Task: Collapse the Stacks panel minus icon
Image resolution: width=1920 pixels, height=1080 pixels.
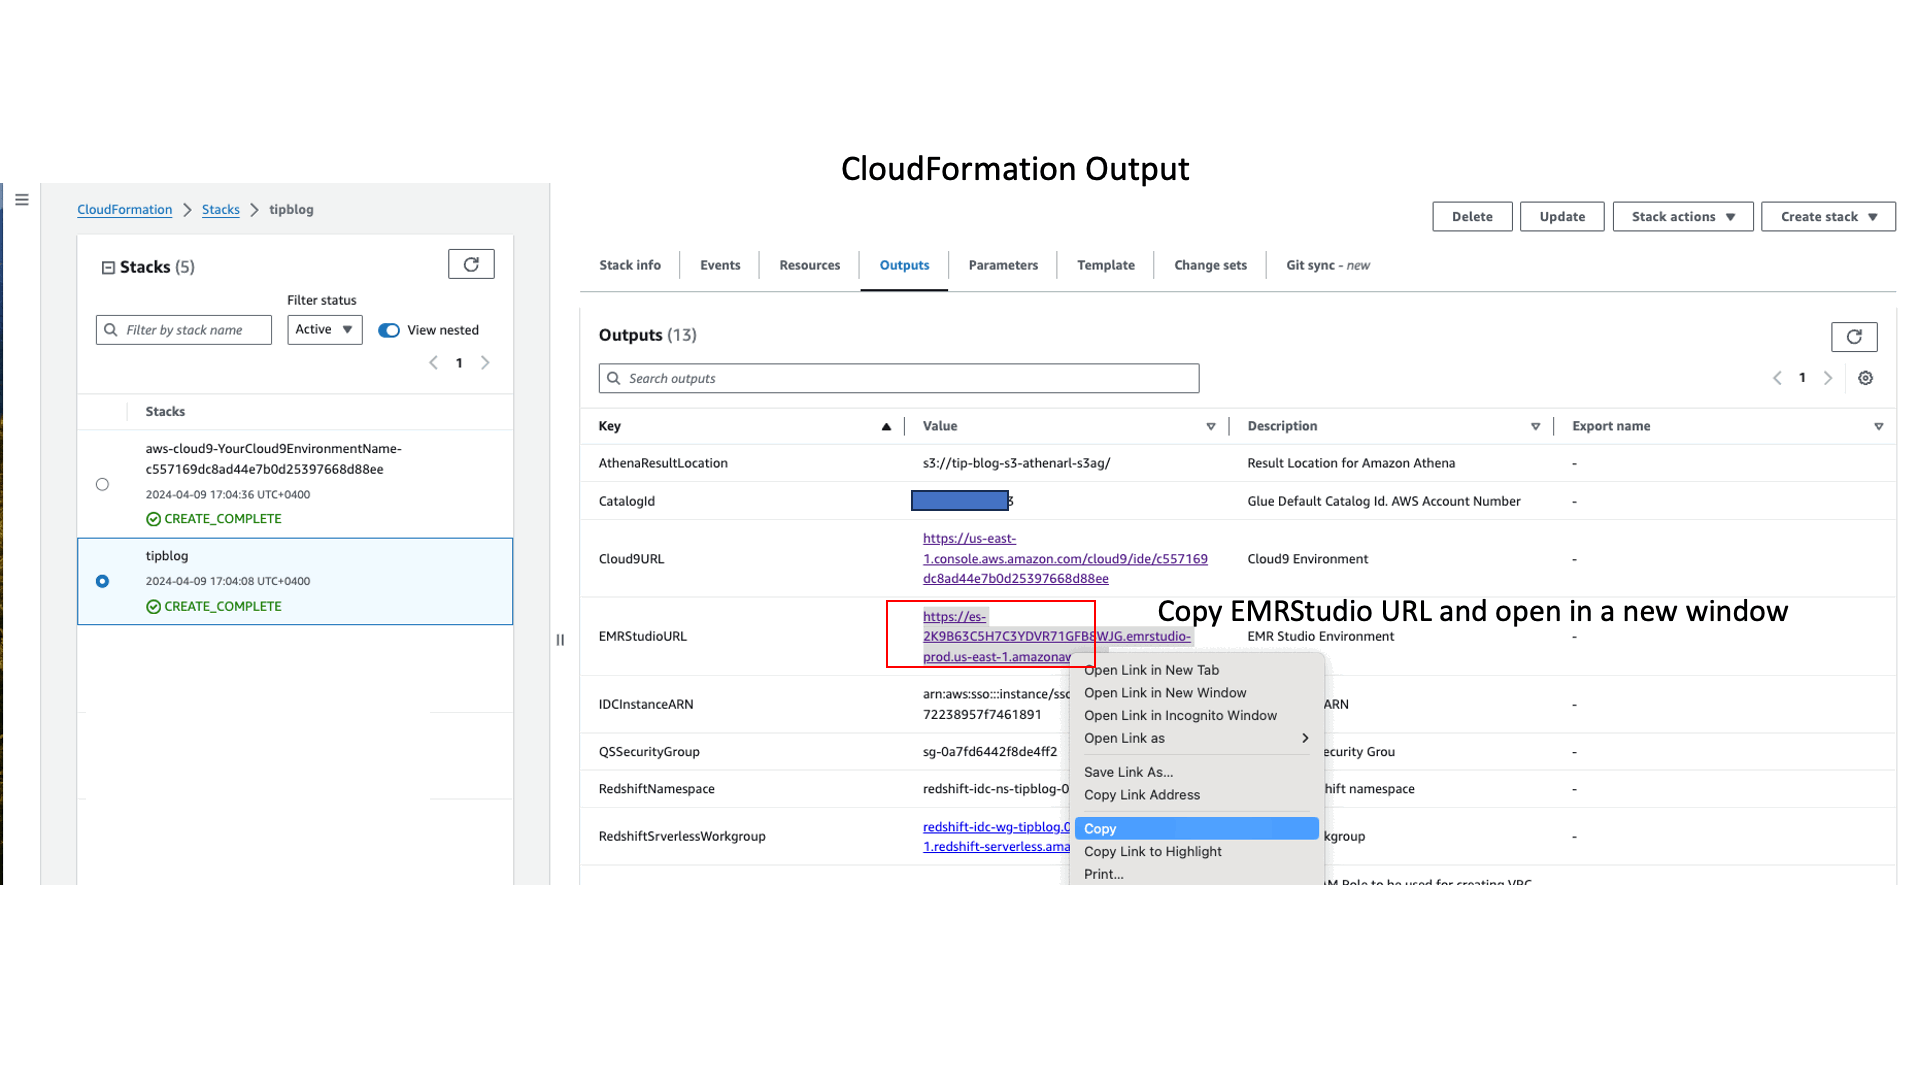Action: 108,268
